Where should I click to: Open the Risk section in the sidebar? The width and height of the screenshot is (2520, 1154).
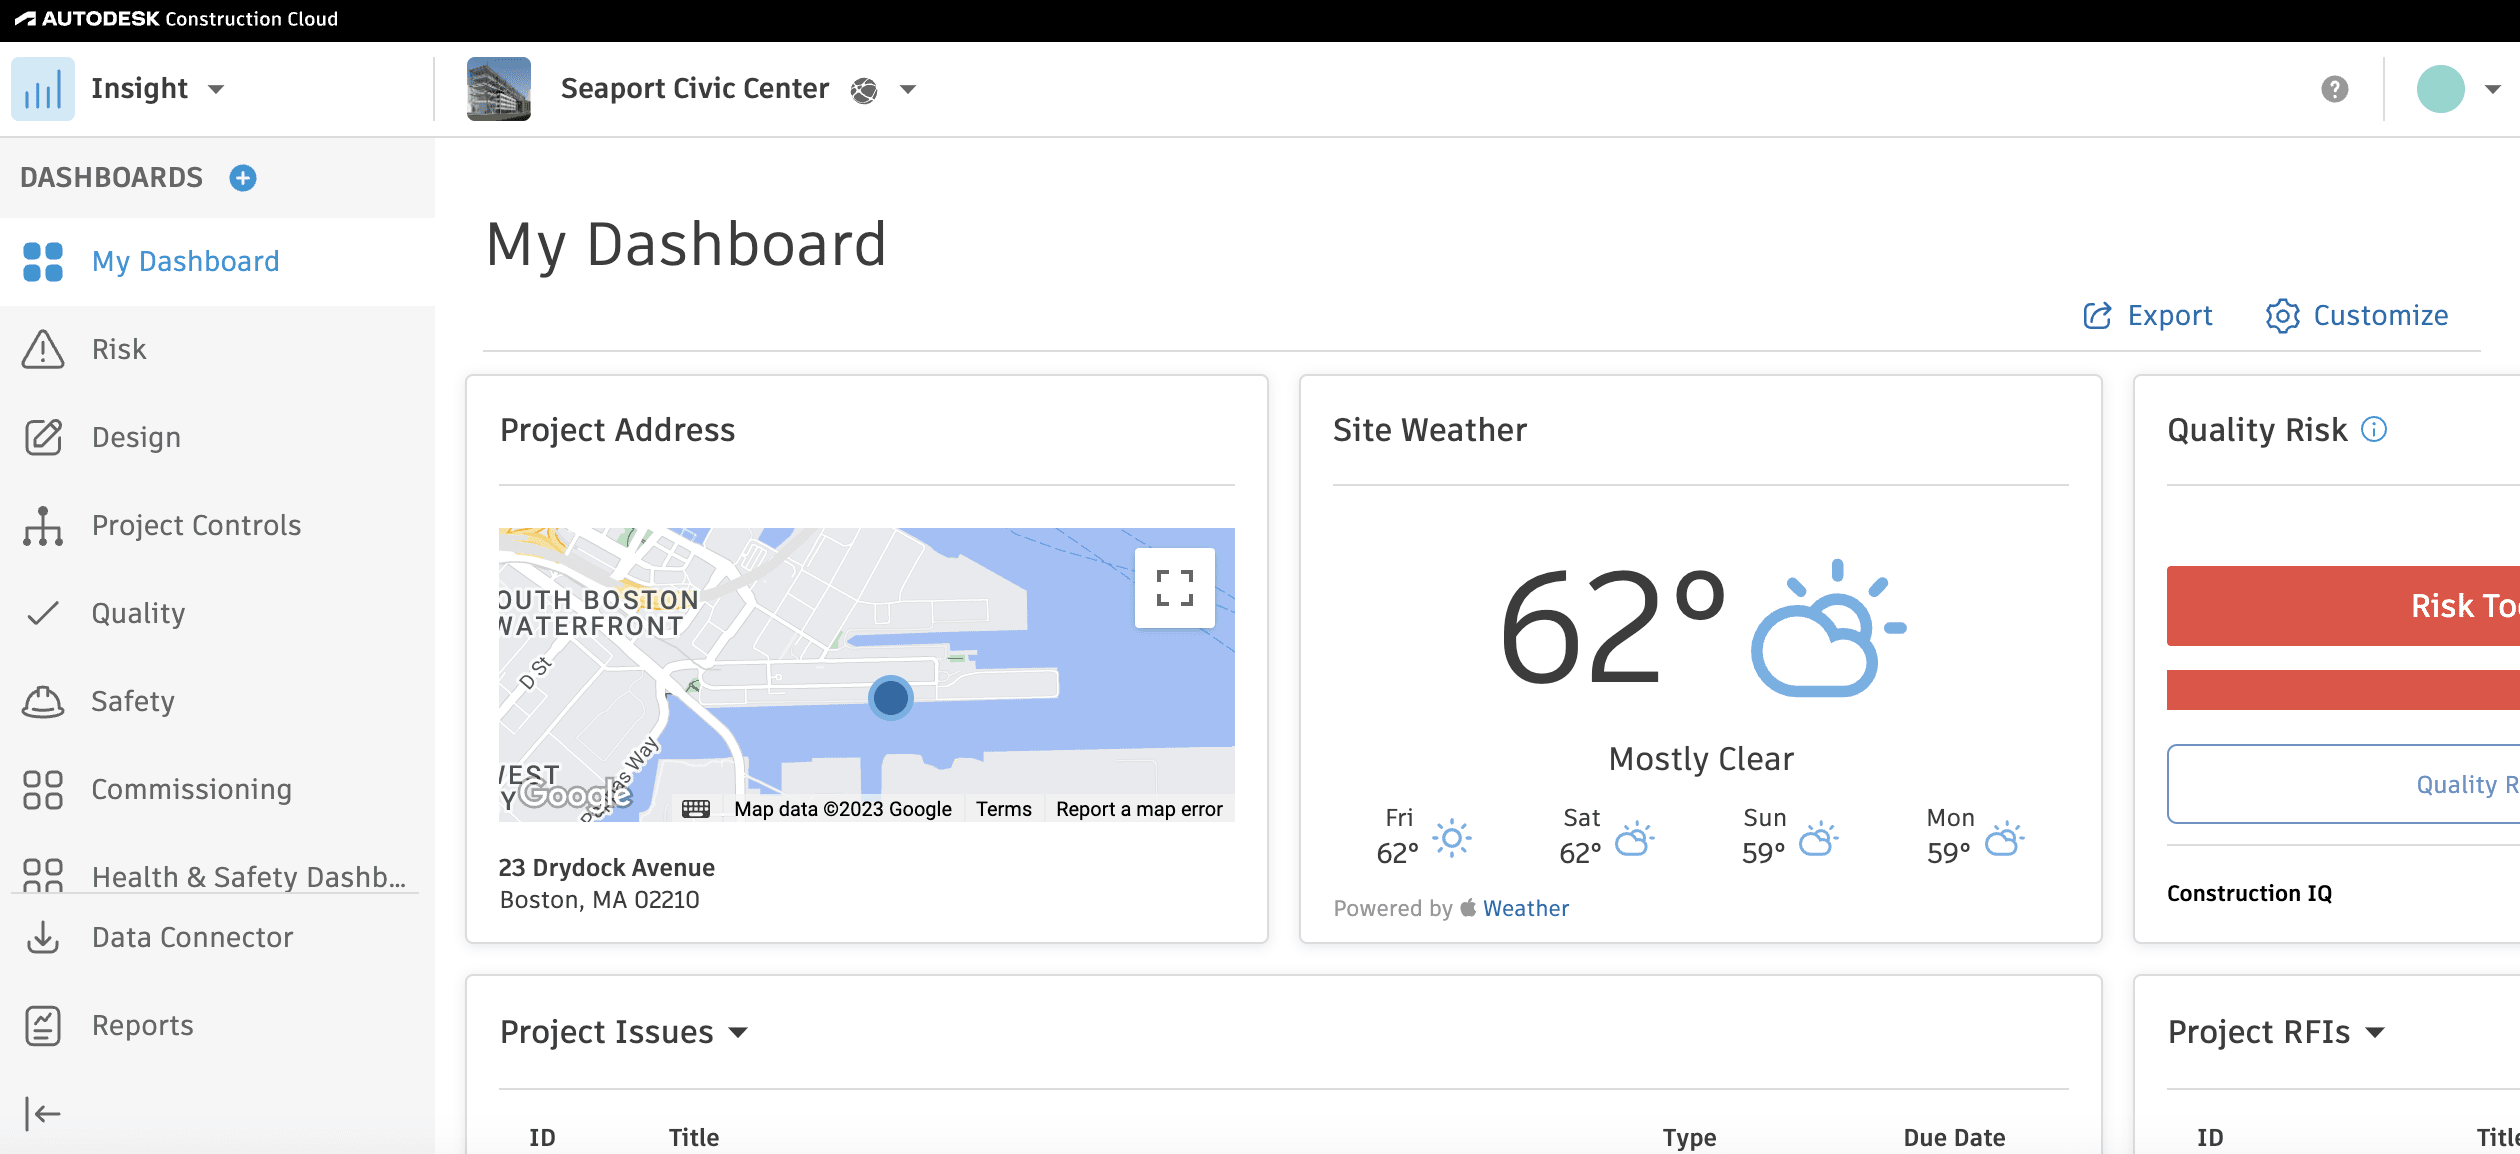119,349
